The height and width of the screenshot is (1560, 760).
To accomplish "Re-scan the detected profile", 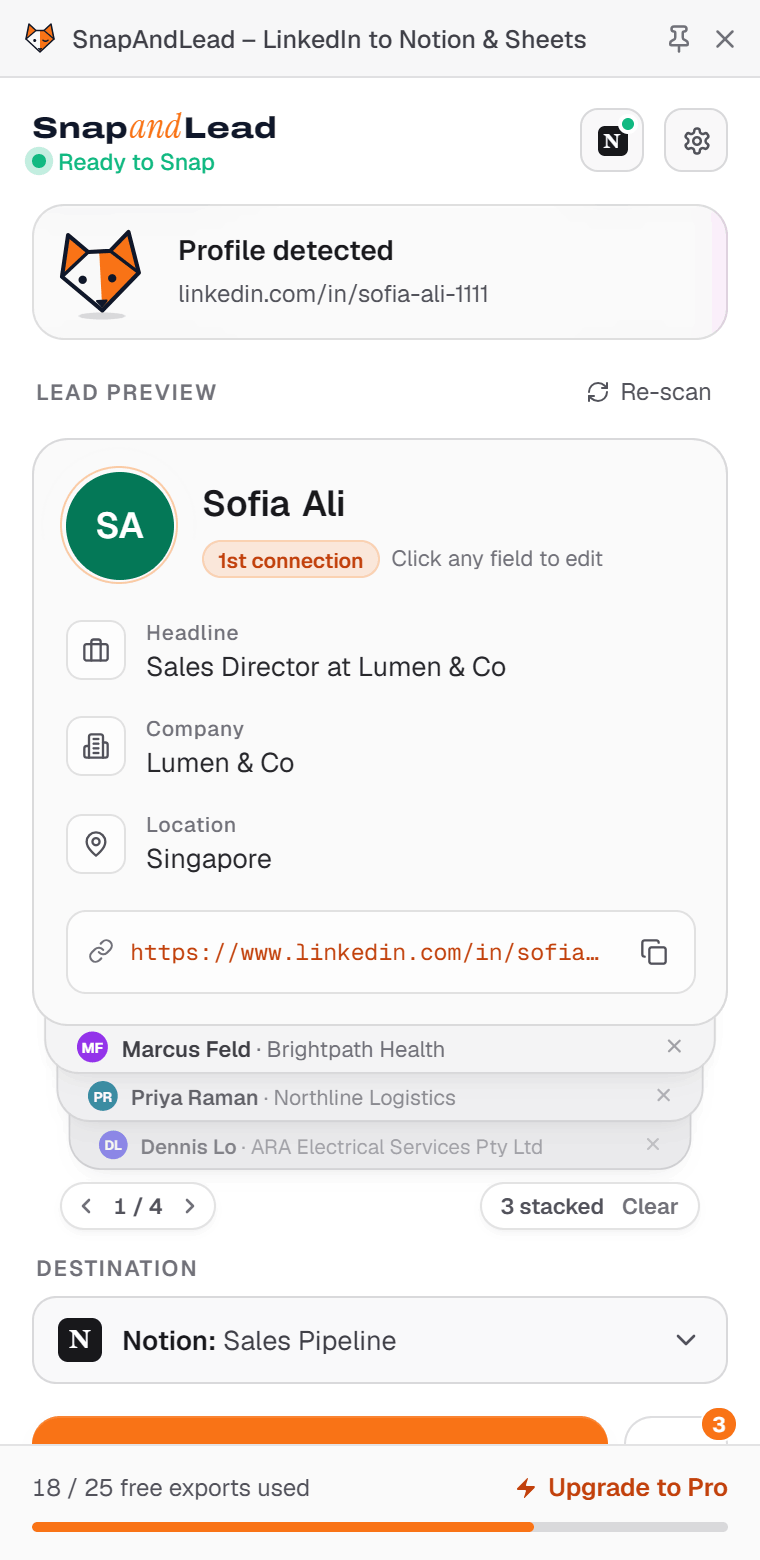I will tap(649, 392).
